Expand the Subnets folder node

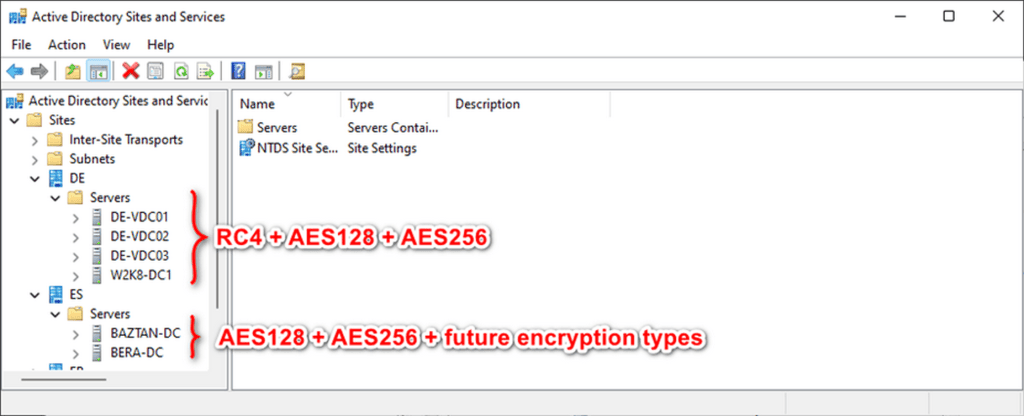[36, 159]
